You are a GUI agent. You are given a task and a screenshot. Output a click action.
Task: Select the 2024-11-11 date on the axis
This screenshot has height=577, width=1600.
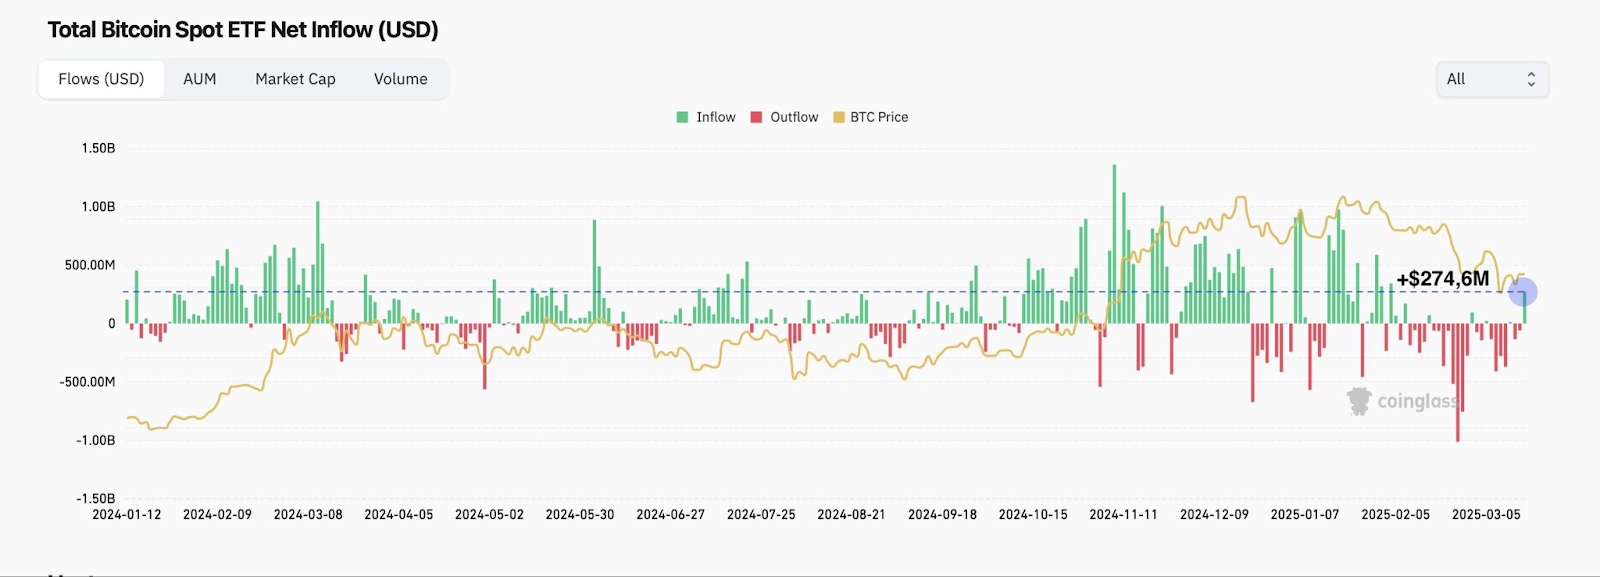click(1123, 514)
